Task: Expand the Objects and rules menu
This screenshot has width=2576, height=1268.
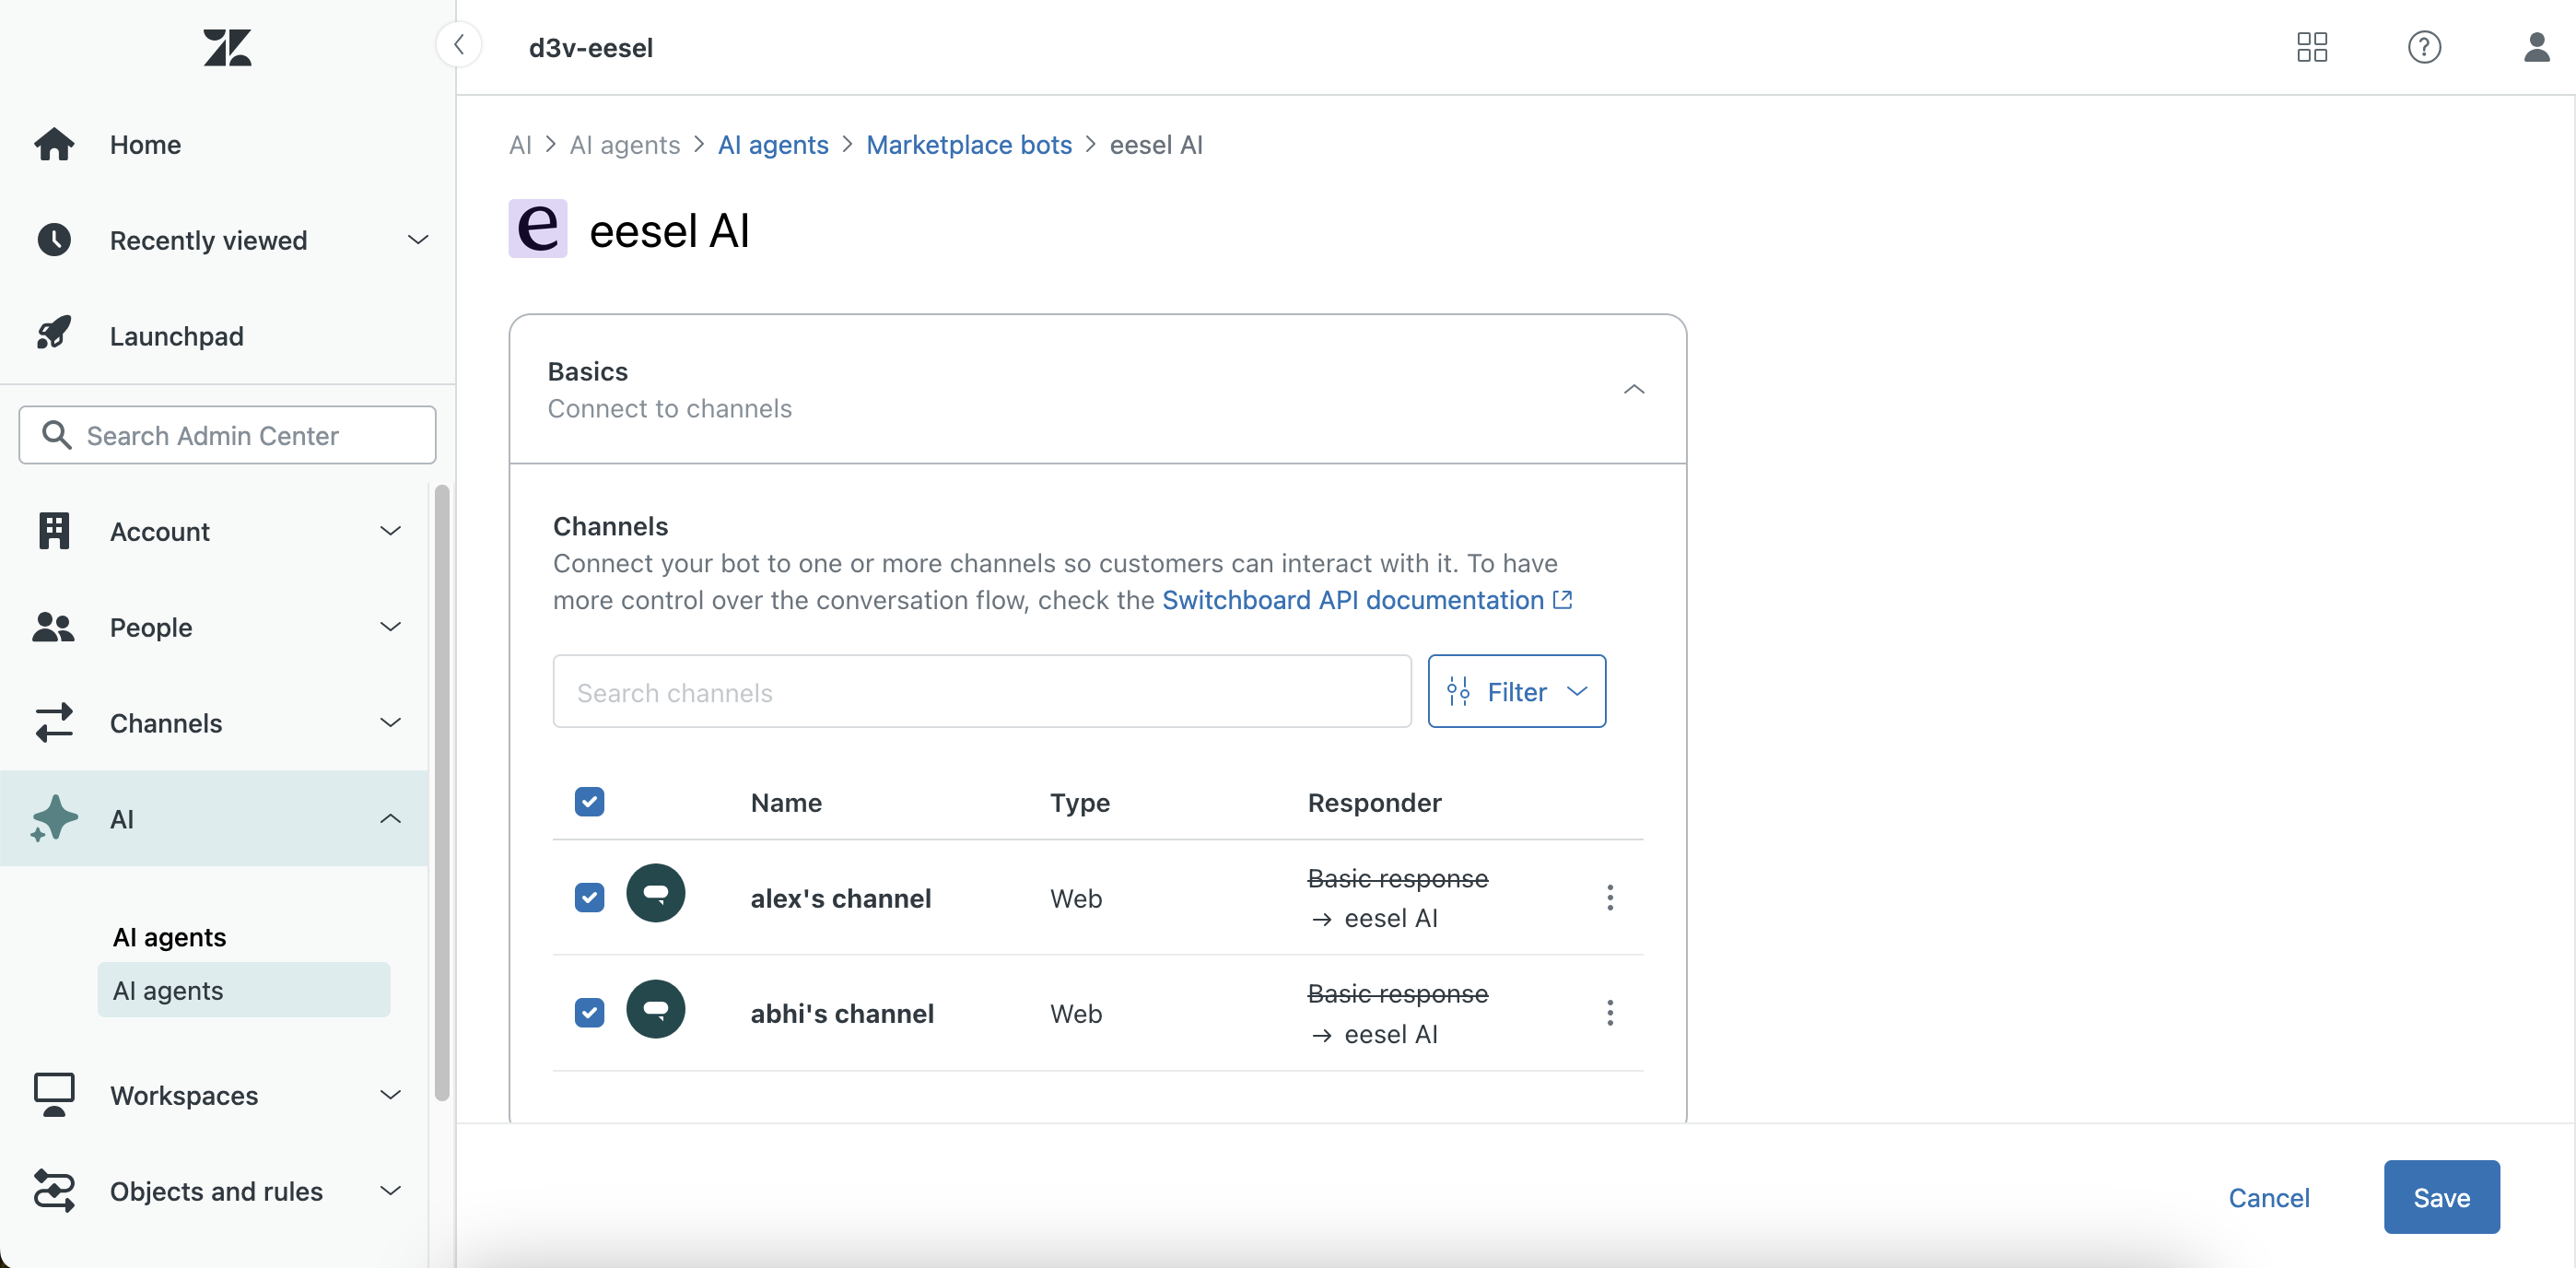Action: (390, 1190)
